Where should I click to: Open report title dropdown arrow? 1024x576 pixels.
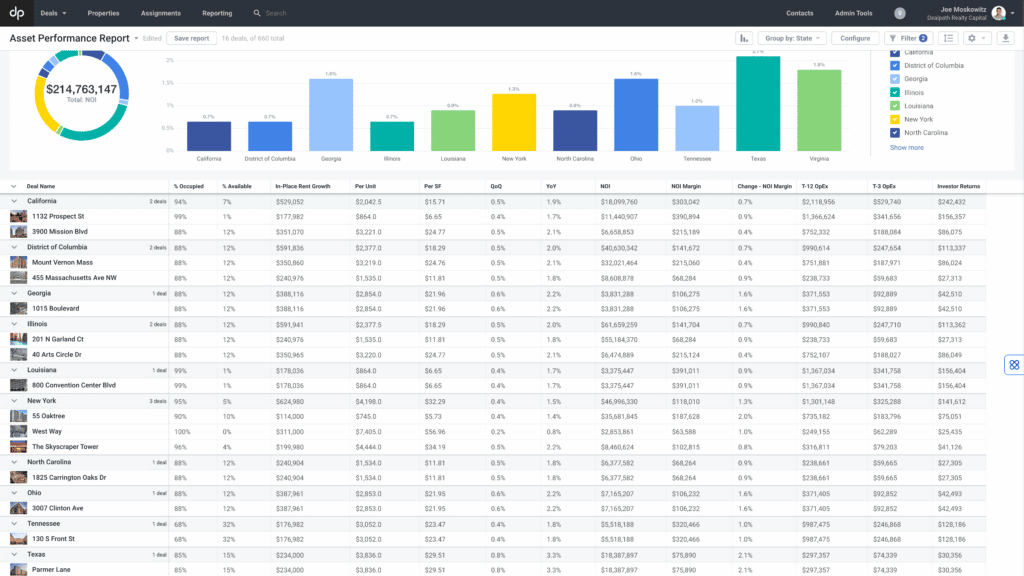coord(136,39)
